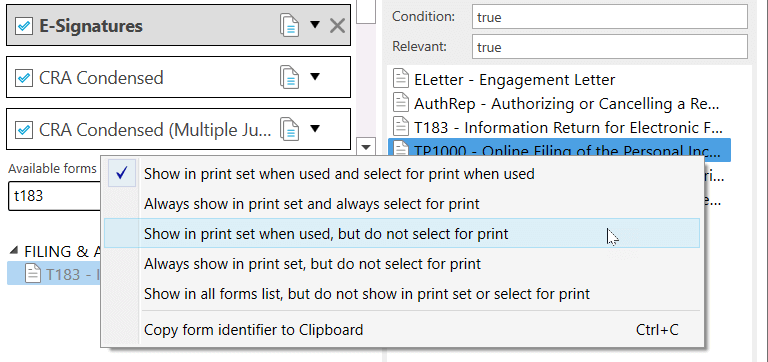Select the ELetter - Engagement Letter document icon

[401, 79]
